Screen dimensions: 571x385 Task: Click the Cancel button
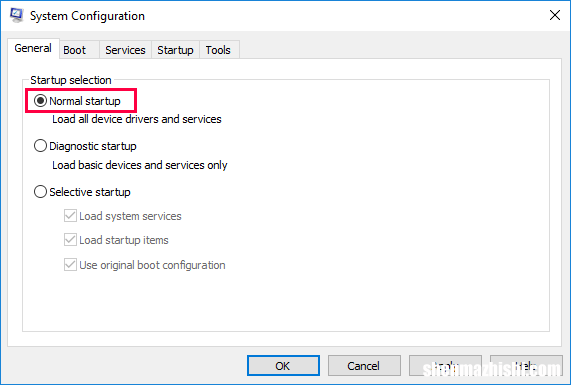coord(364,366)
